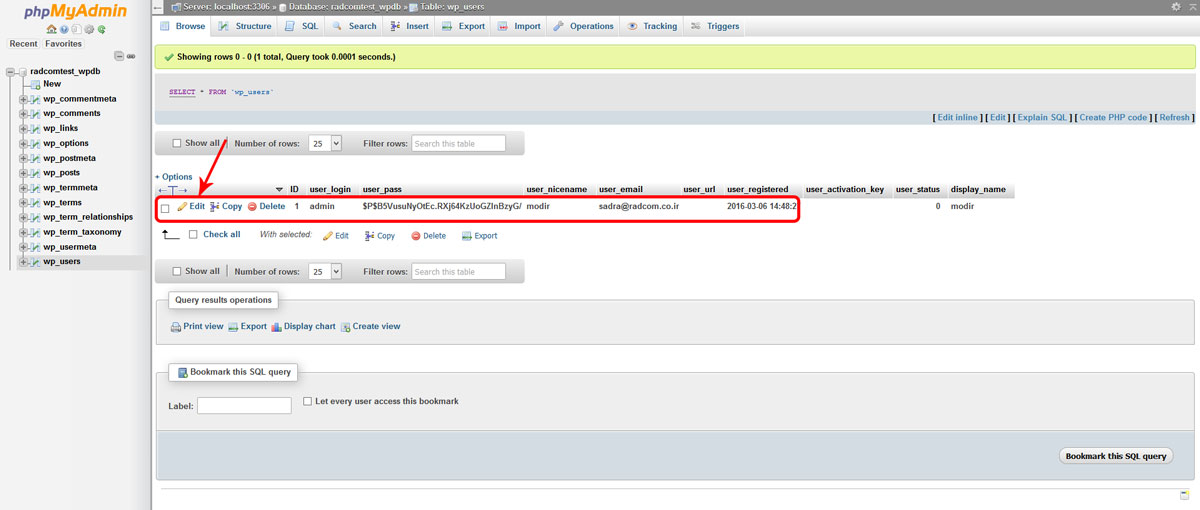Enable the upper Show all checkbox
Viewport: 1200px width, 510px height.
[177, 143]
